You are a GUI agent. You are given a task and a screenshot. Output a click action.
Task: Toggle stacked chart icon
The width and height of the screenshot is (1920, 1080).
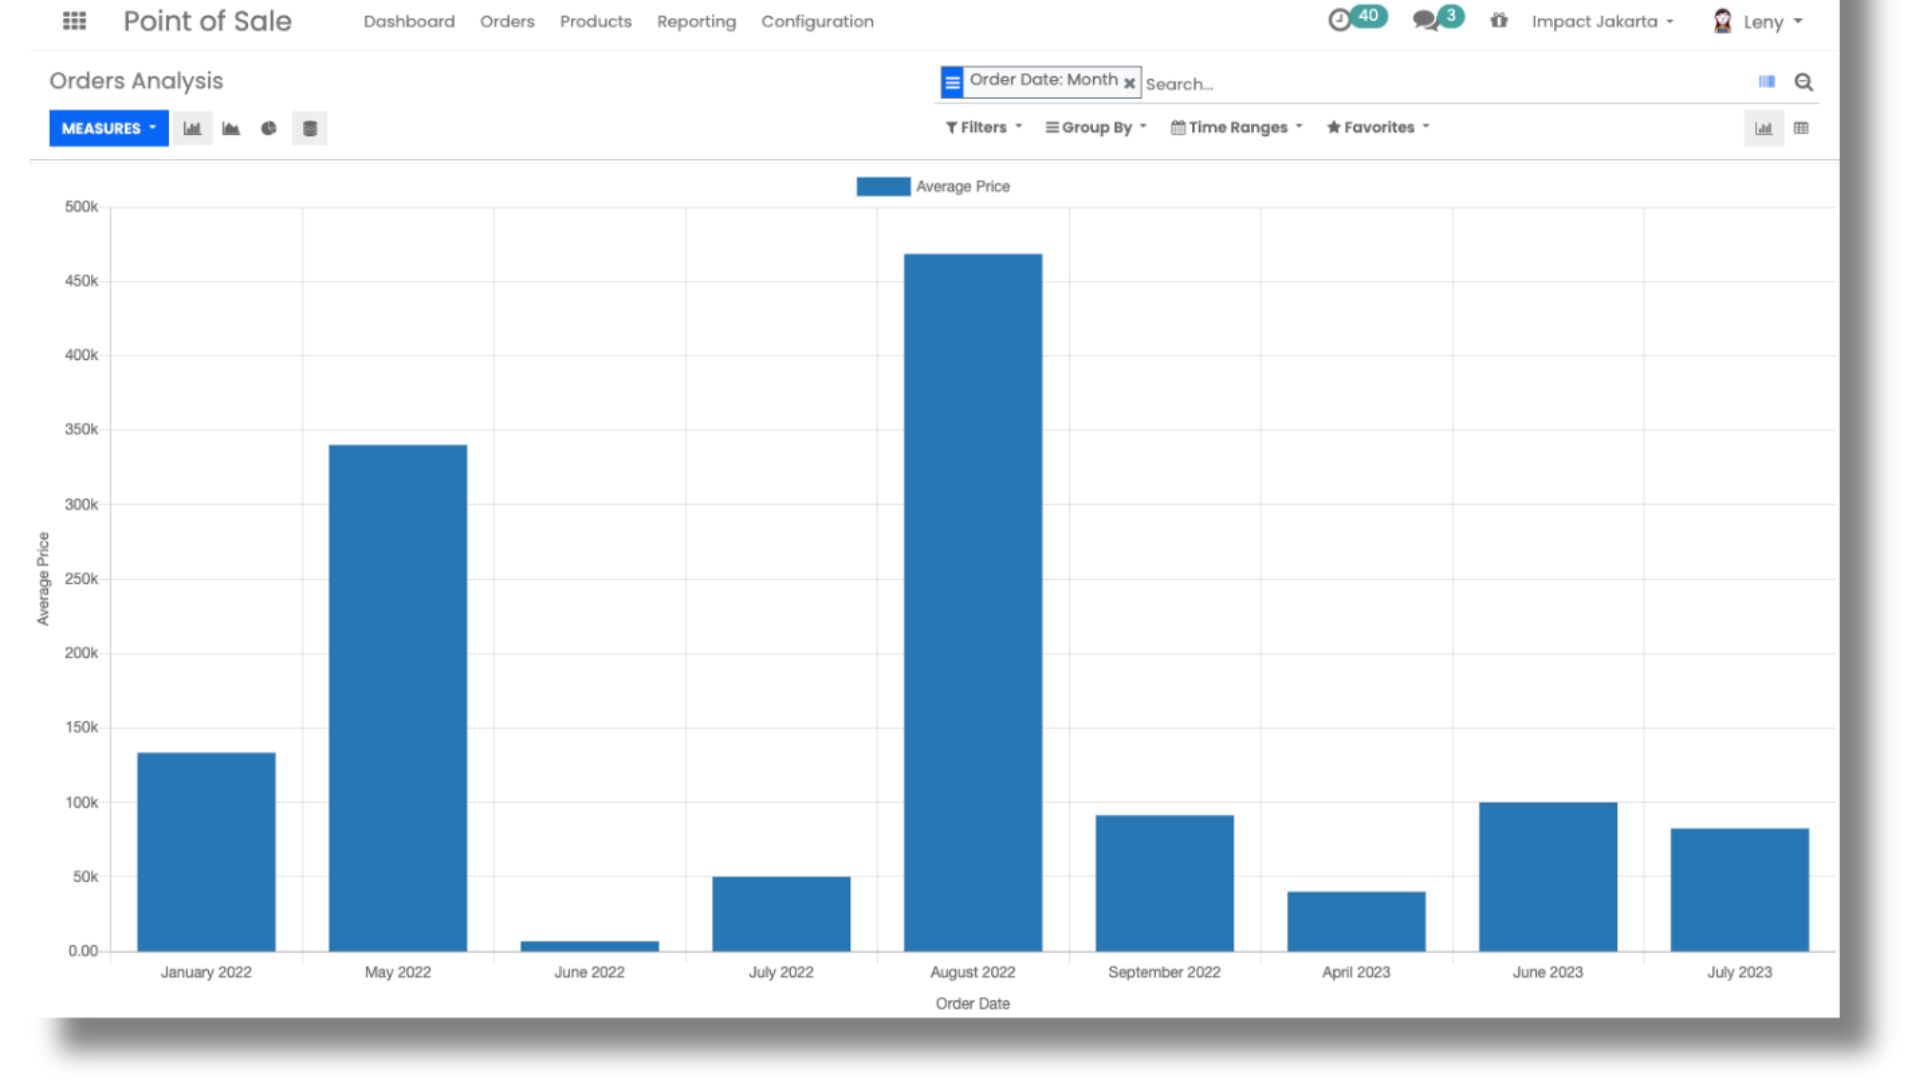[x=310, y=128]
